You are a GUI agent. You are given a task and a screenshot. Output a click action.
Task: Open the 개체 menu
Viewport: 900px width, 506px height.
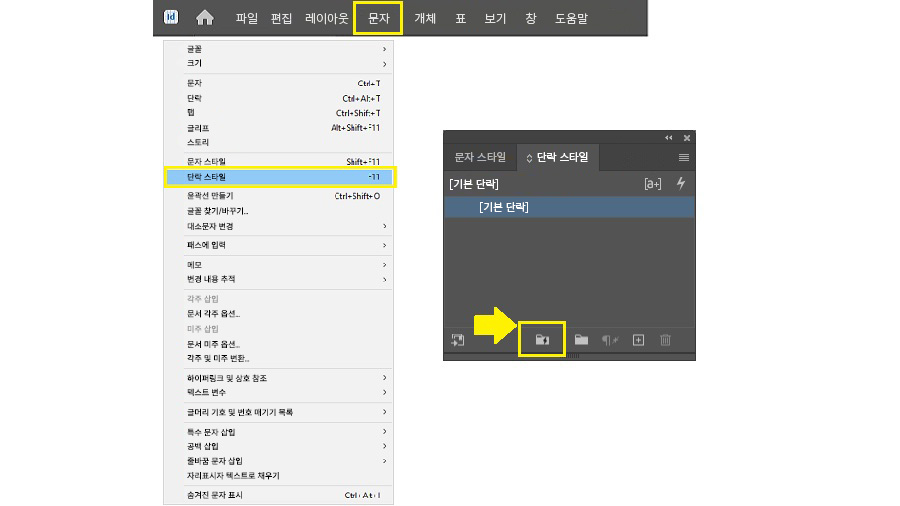(425, 18)
